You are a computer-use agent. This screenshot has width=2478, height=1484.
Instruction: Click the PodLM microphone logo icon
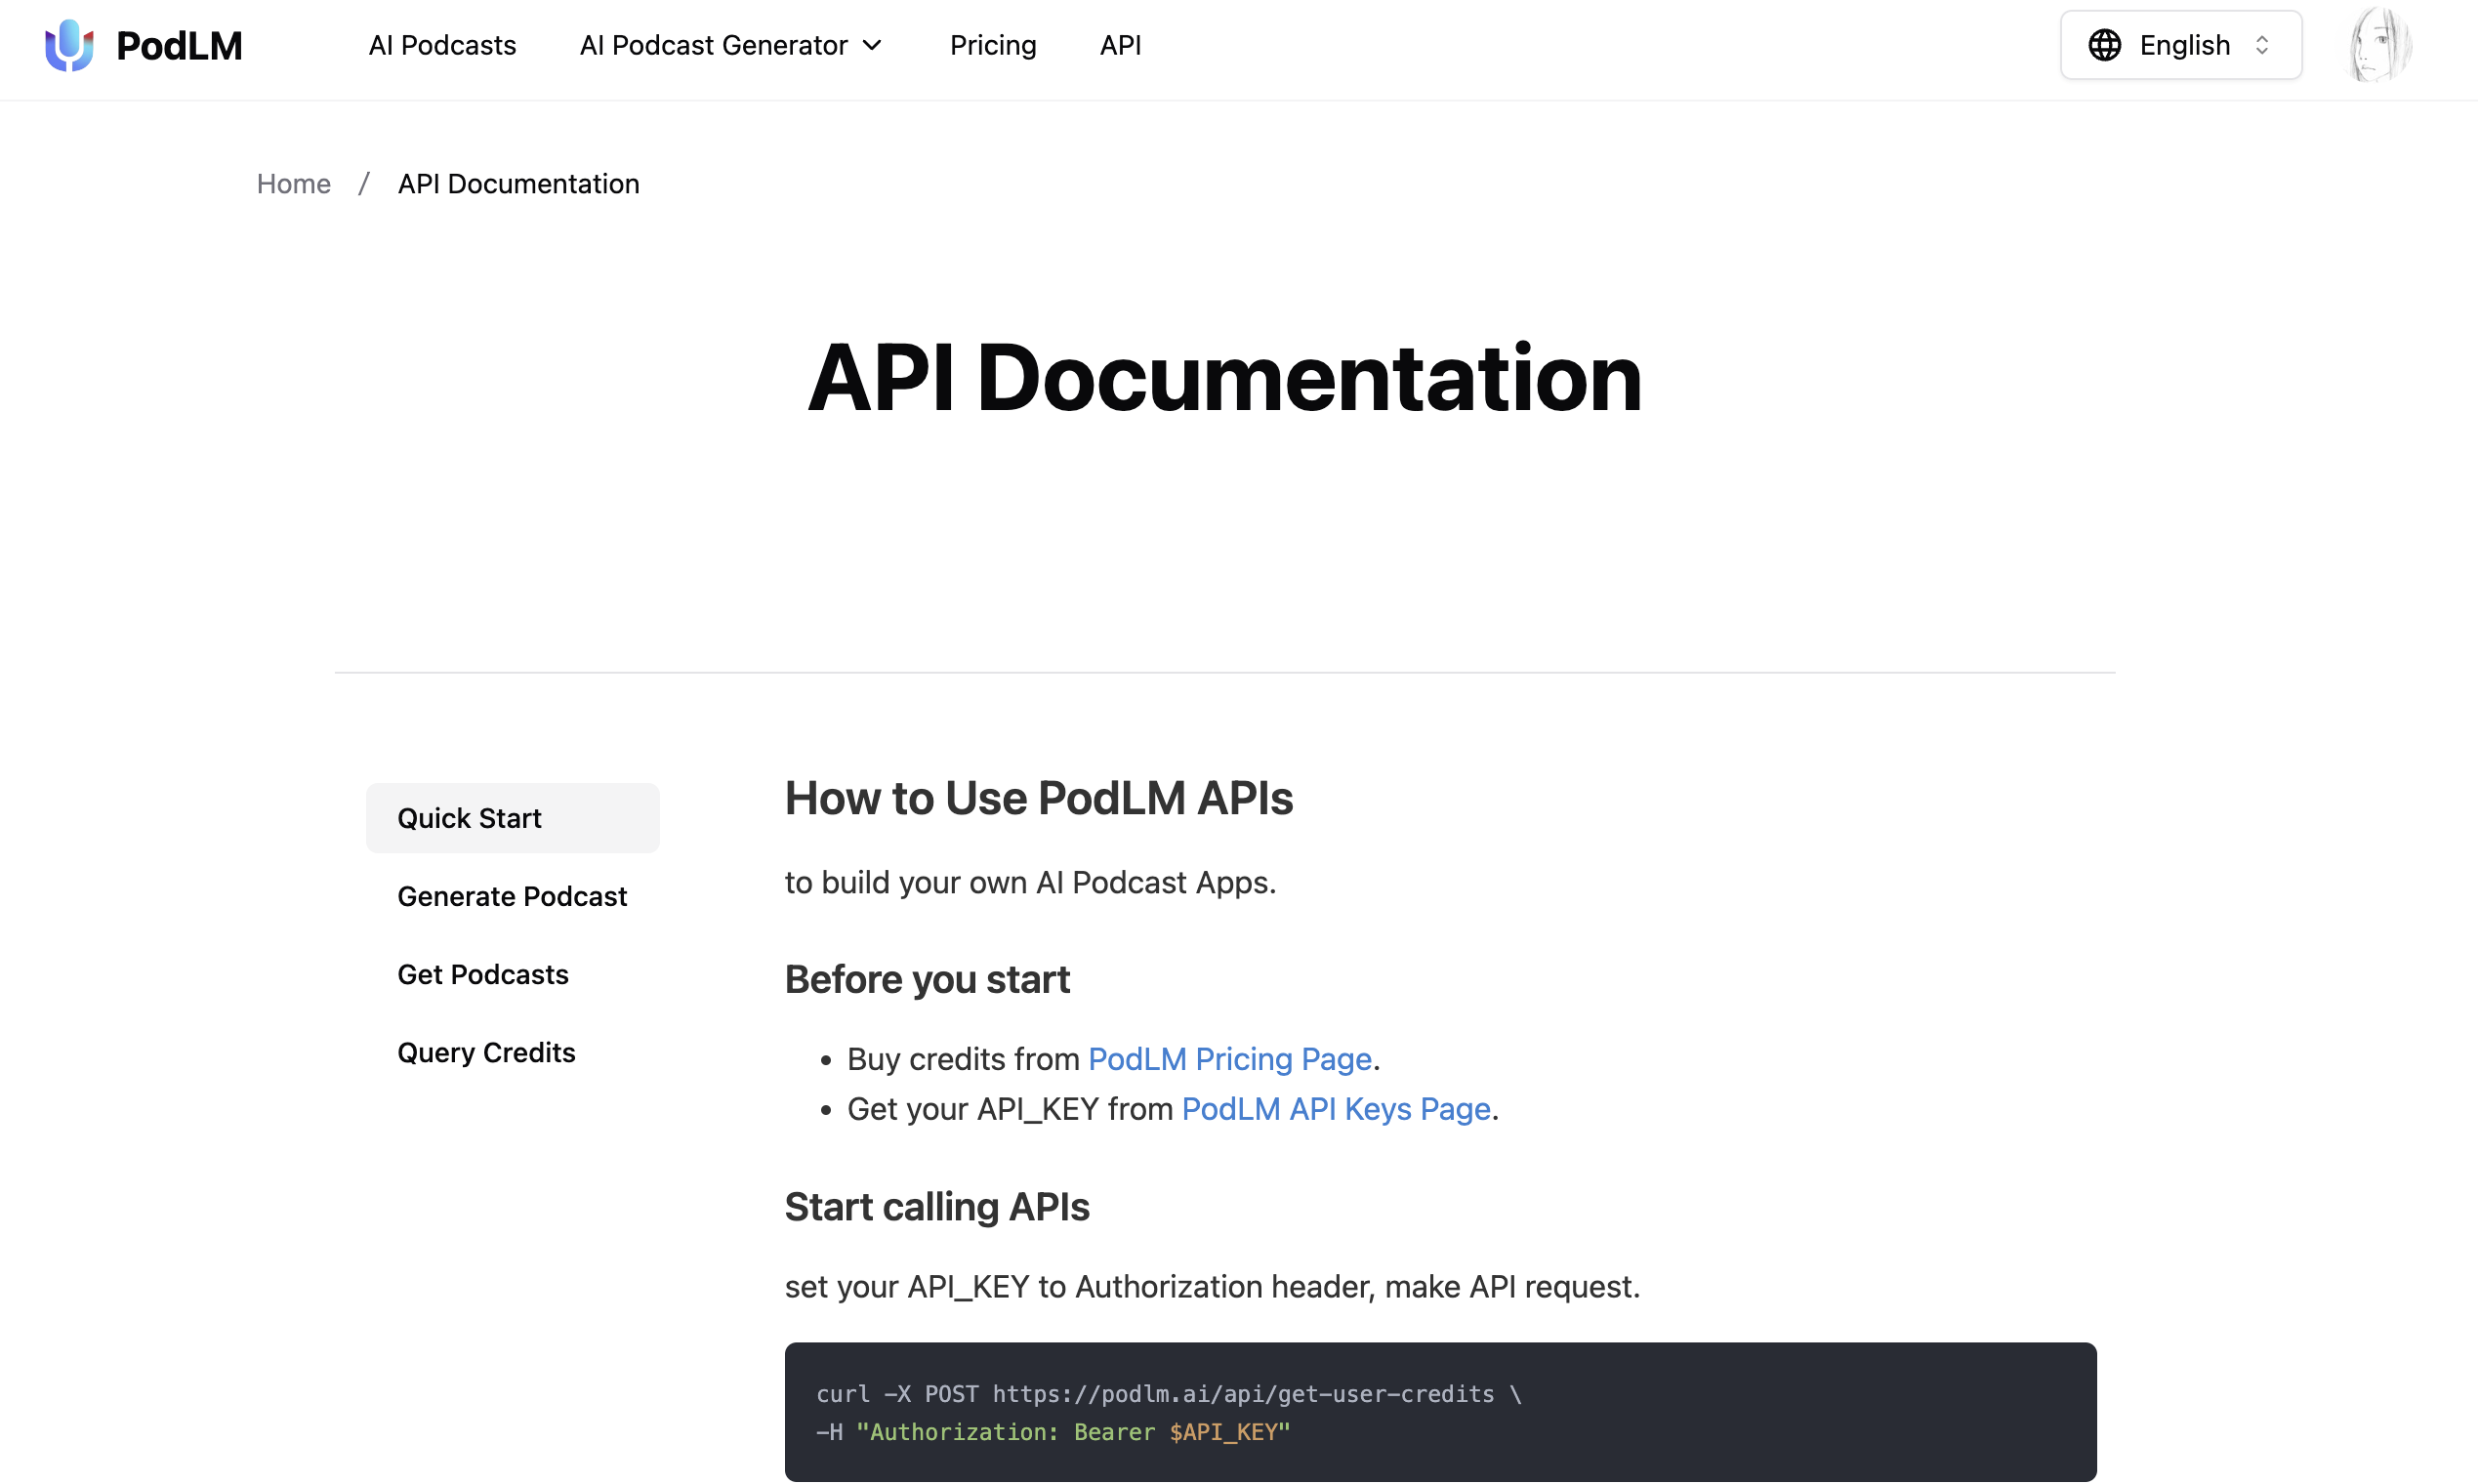[69, 46]
